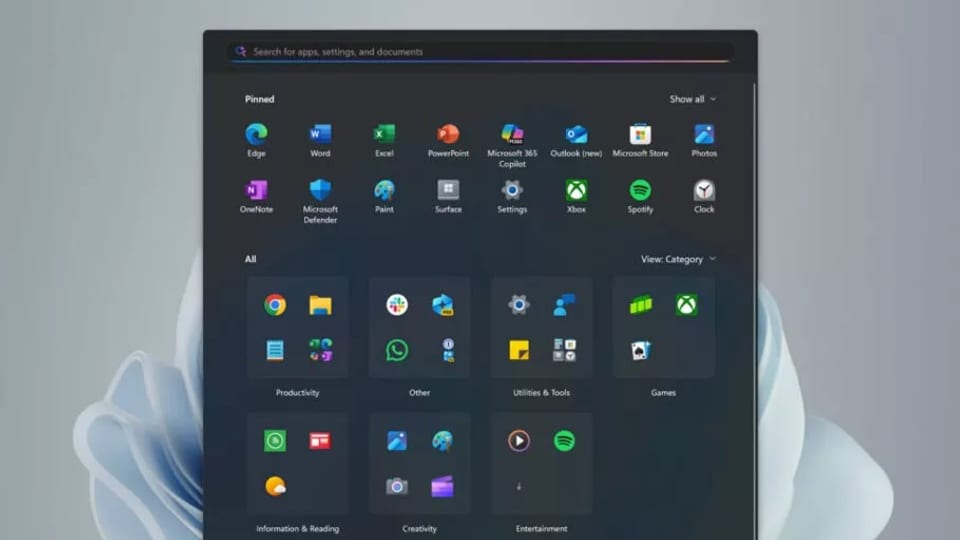Open Game Bar in the Games group
This screenshot has height=540, width=960.
coord(641,305)
